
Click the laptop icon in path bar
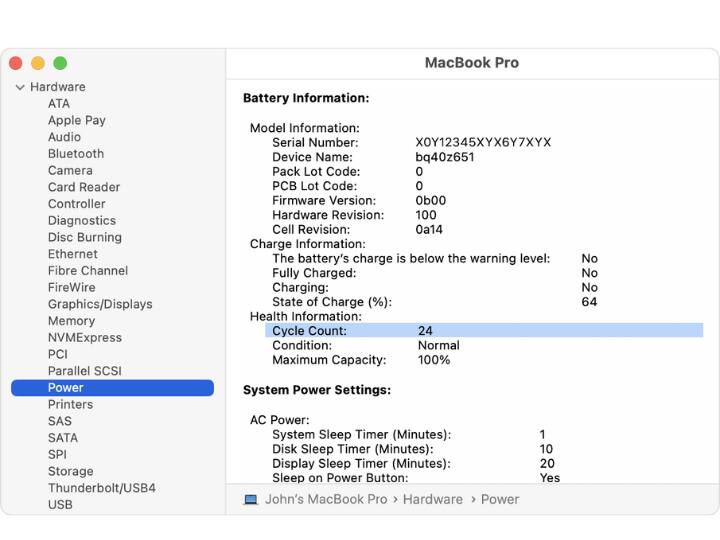[250, 499]
